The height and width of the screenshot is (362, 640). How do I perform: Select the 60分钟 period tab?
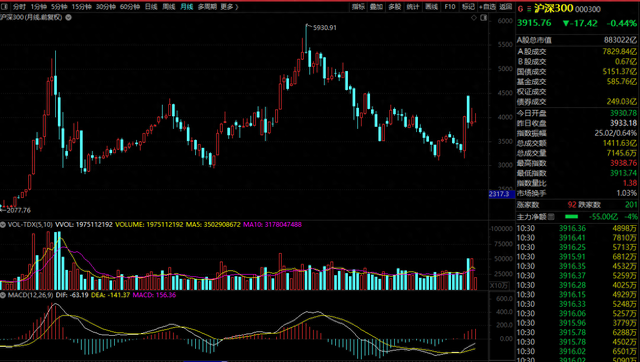(x=130, y=7)
